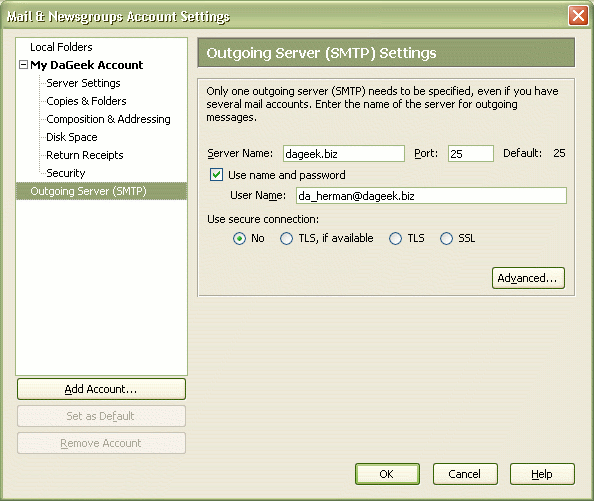Select Outgoing Server (SMTP) entry

(x=102, y=191)
